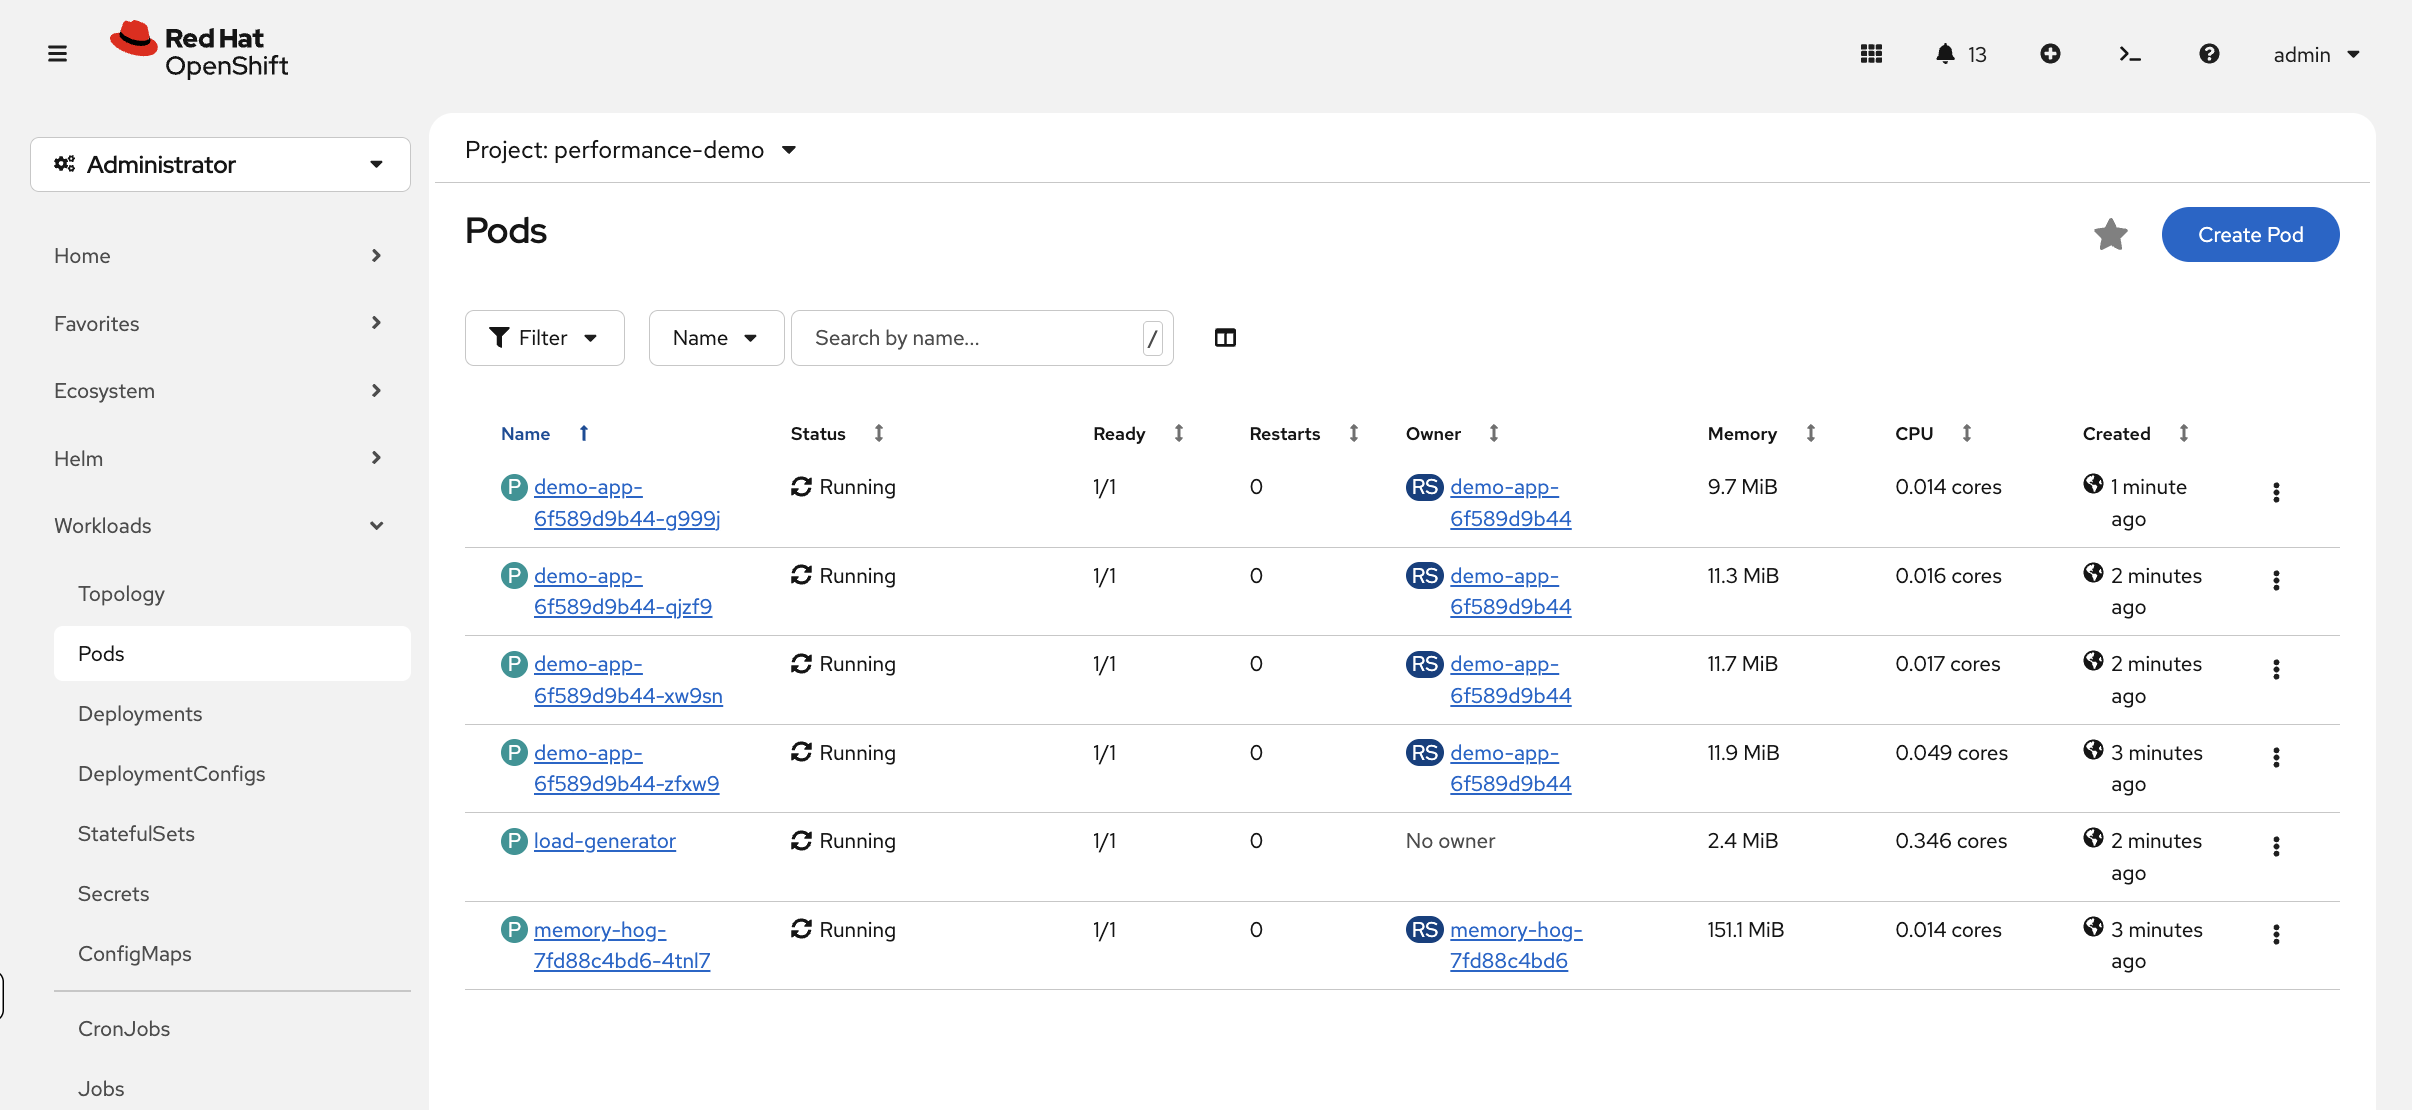The height and width of the screenshot is (1110, 2412).
Task: Click the import YAML plus icon
Action: pos(2050,53)
